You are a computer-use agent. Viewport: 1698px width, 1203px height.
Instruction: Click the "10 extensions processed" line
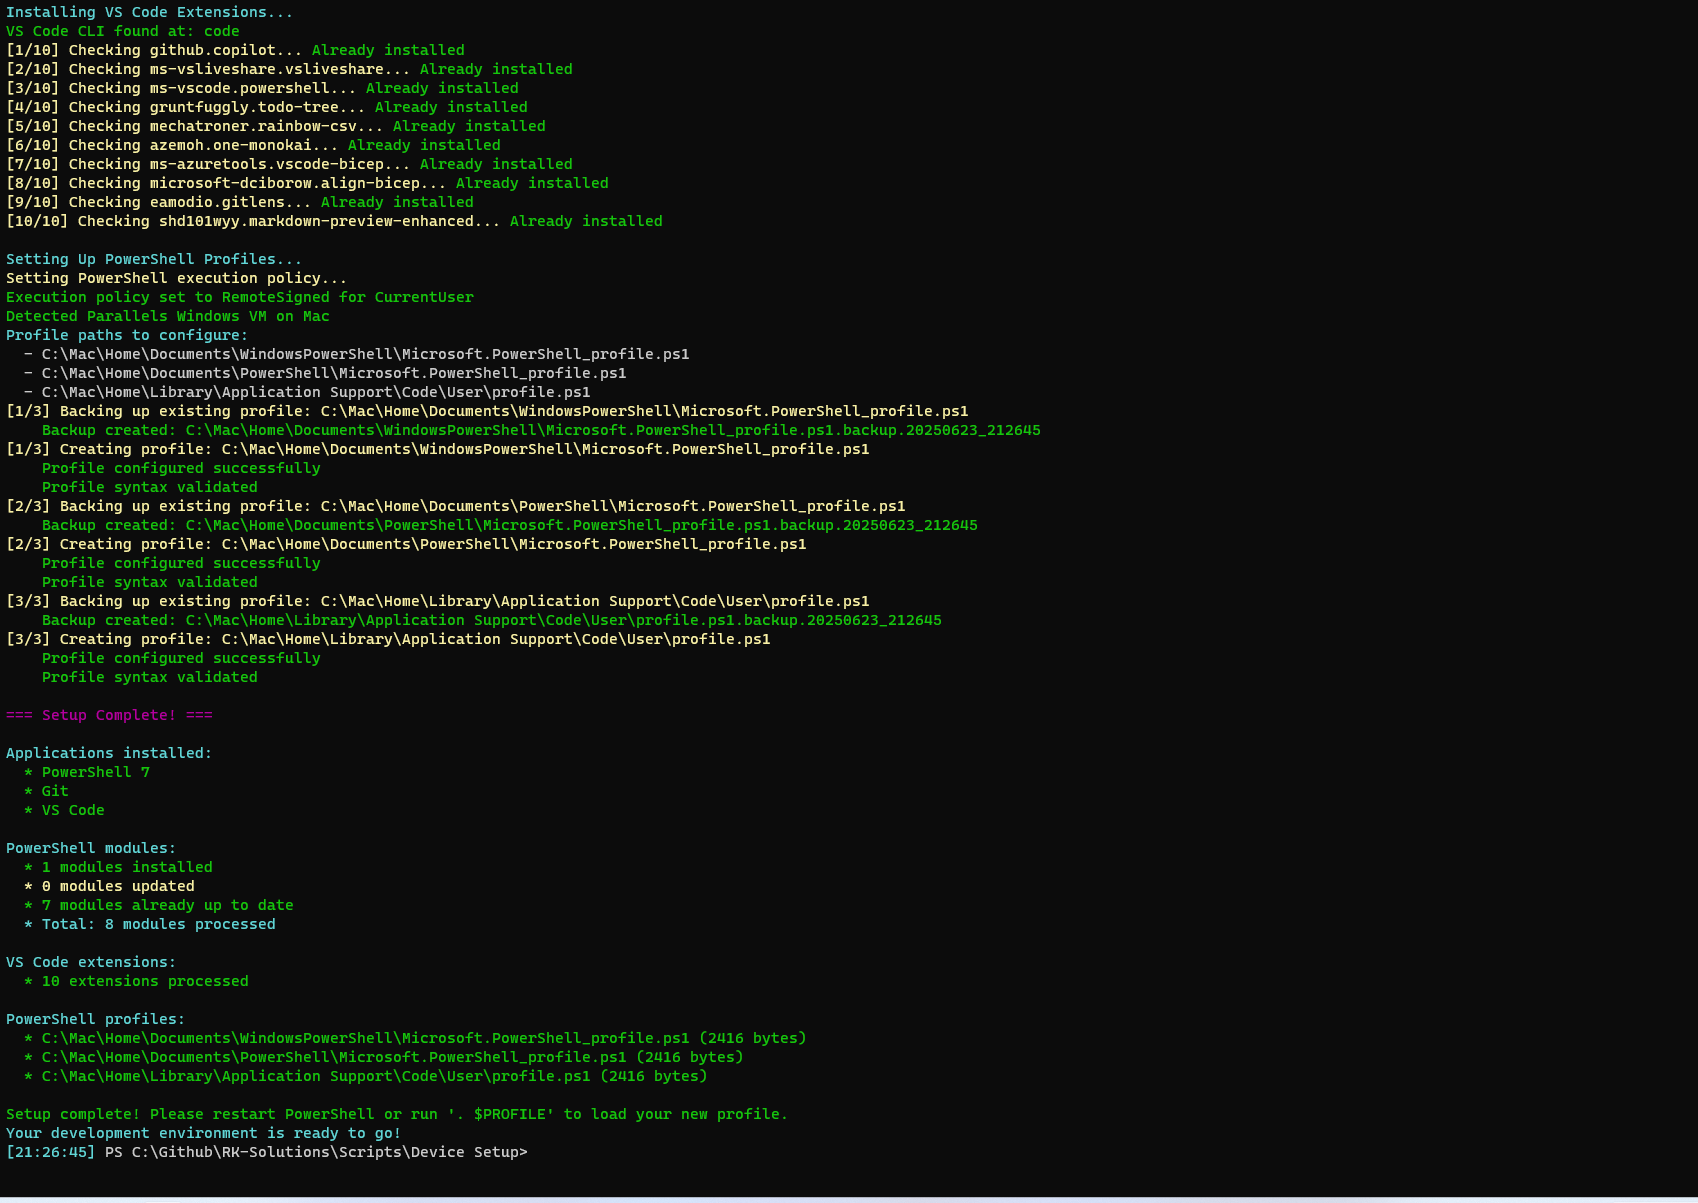point(144,981)
